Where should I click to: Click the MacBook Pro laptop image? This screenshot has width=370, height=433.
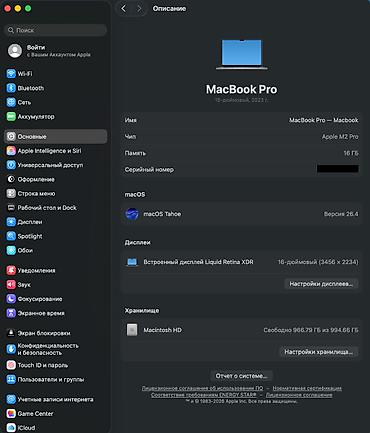tap(241, 55)
